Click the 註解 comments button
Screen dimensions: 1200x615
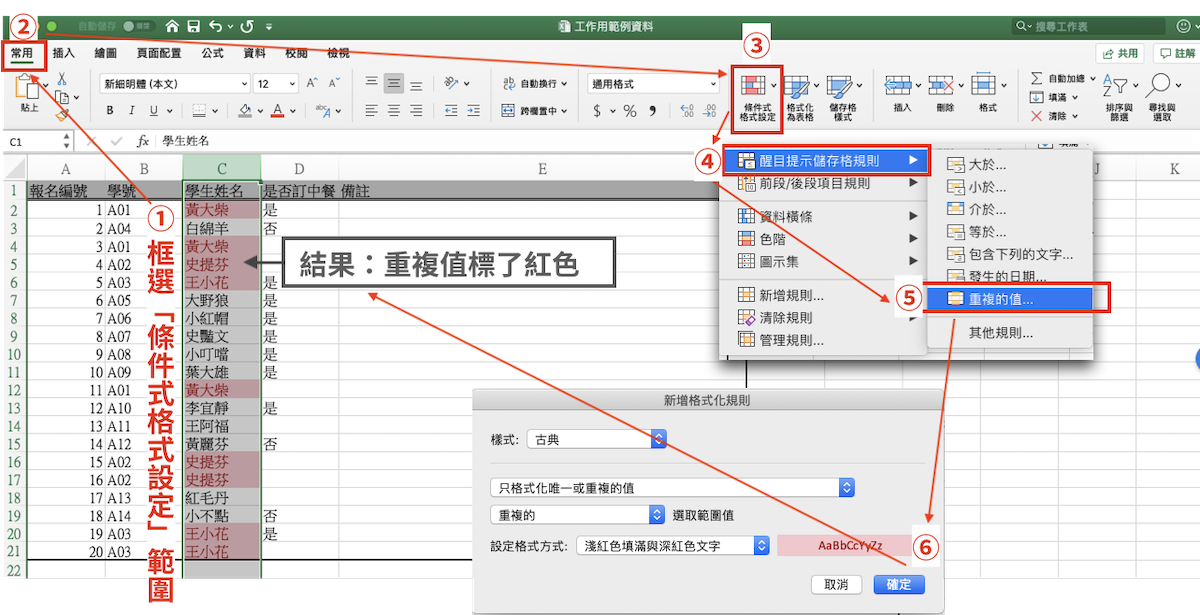(x=1176, y=53)
